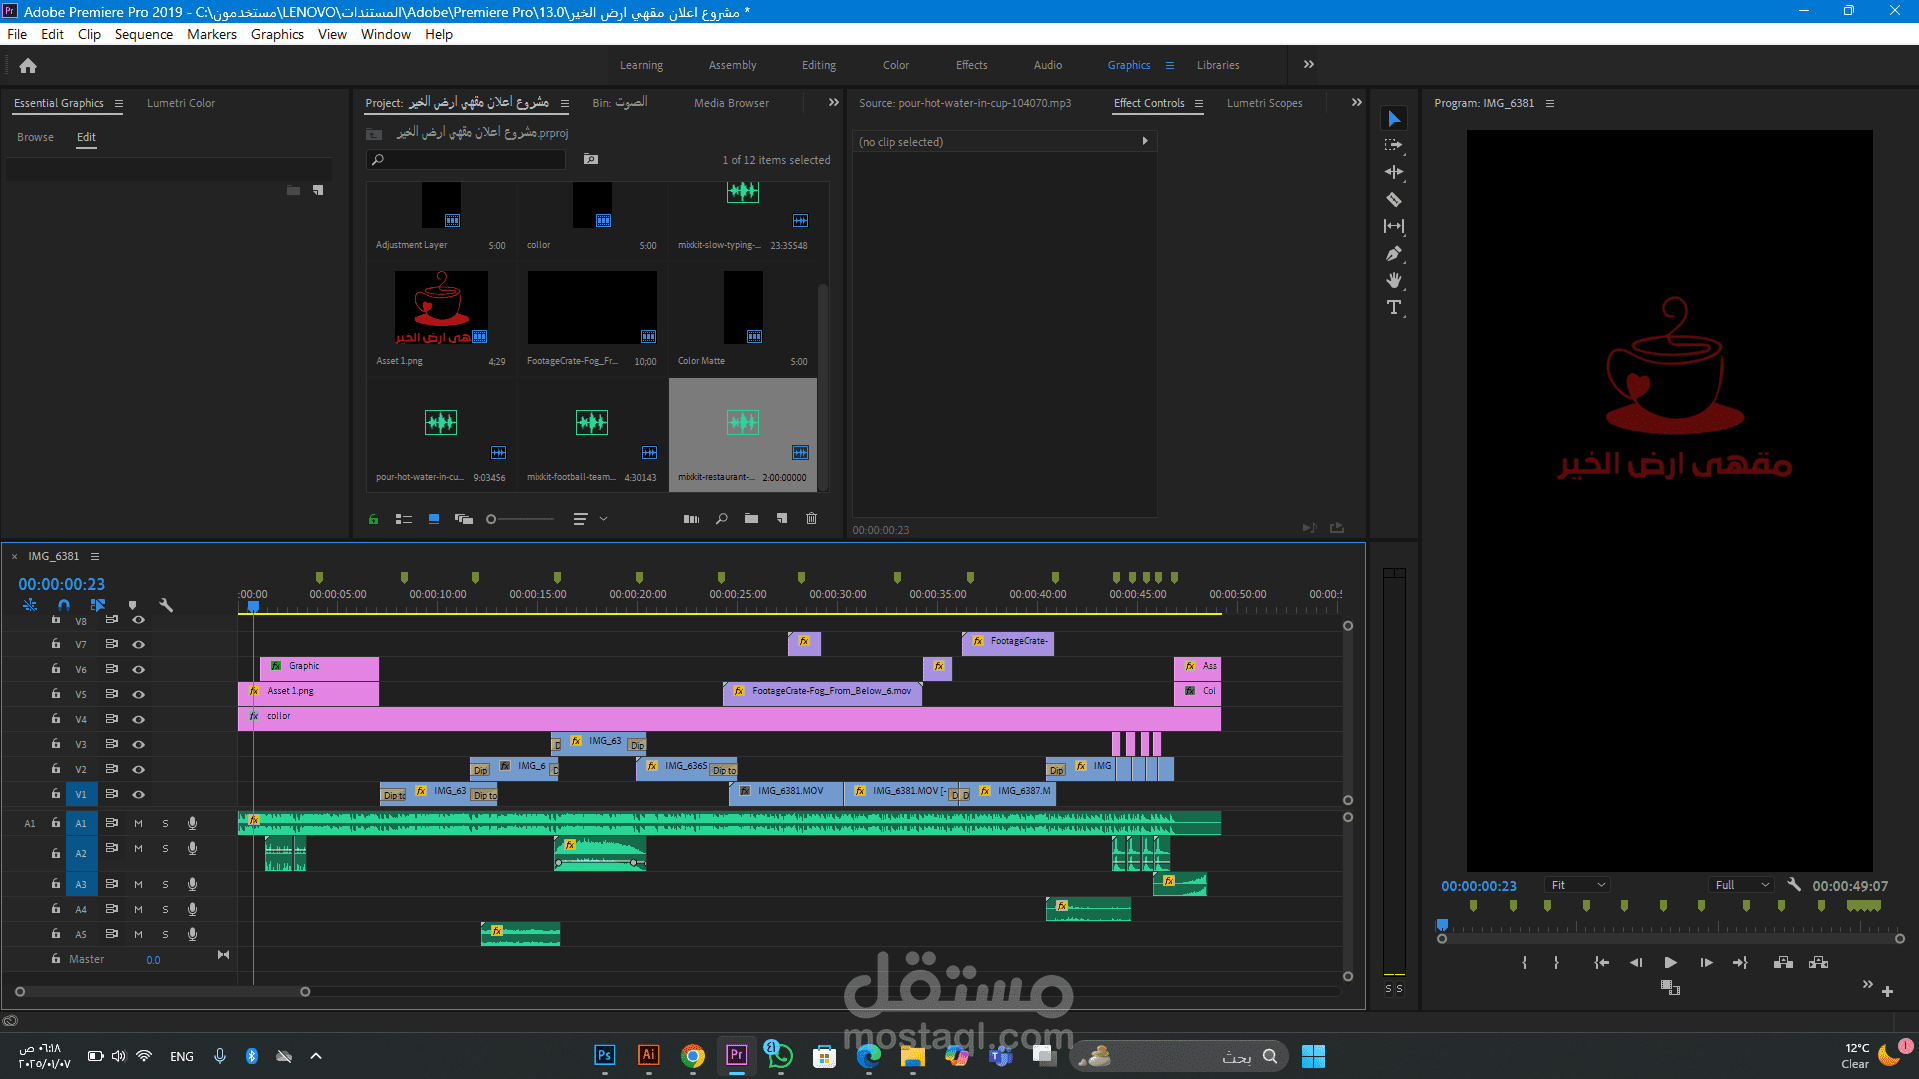Expand hidden workspaces chevron

click(x=1309, y=65)
